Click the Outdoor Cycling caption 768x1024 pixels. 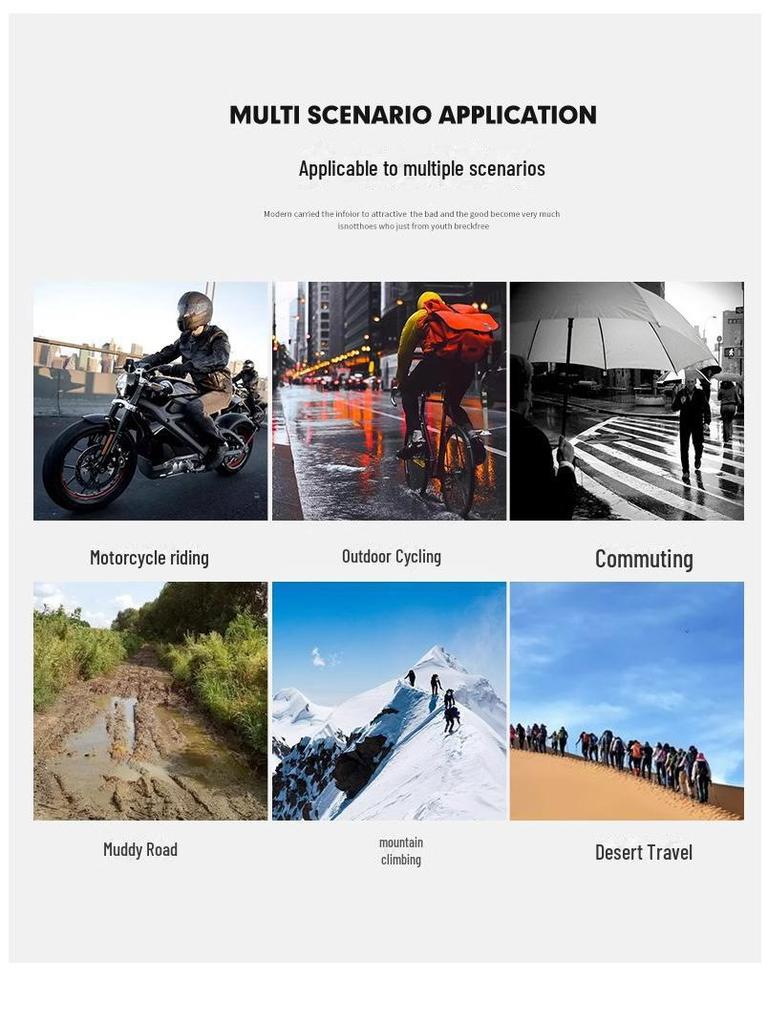pyautogui.click(x=392, y=556)
